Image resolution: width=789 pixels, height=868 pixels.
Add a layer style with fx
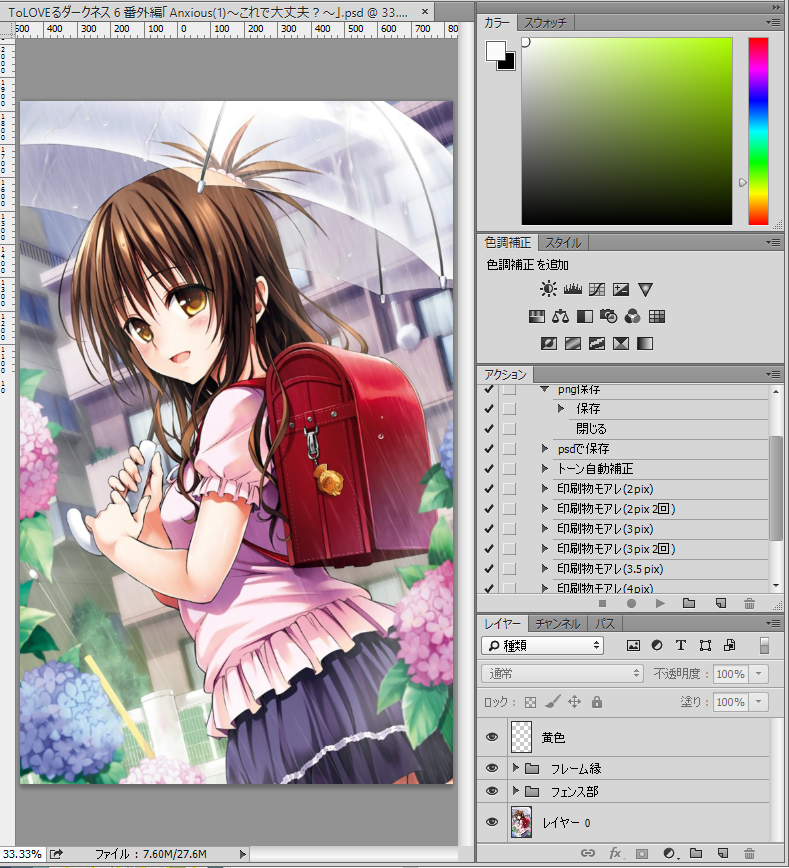coord(616,853)
